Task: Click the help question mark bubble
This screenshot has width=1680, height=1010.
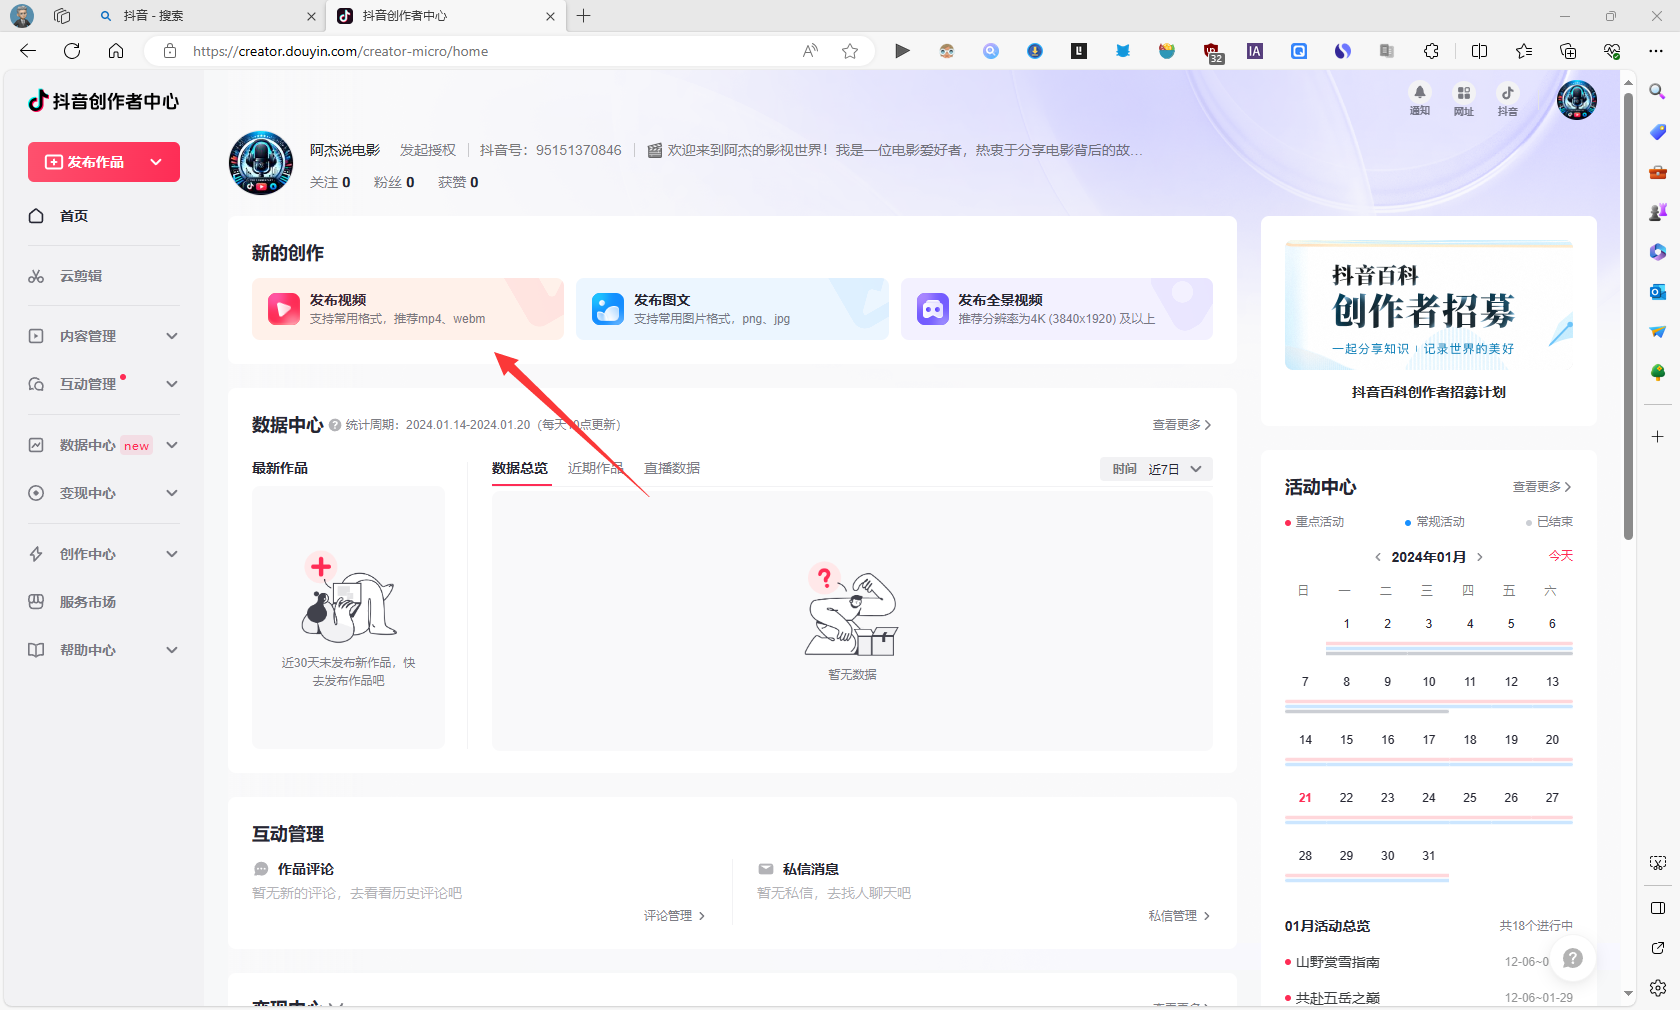Action: coord(1572,958)
